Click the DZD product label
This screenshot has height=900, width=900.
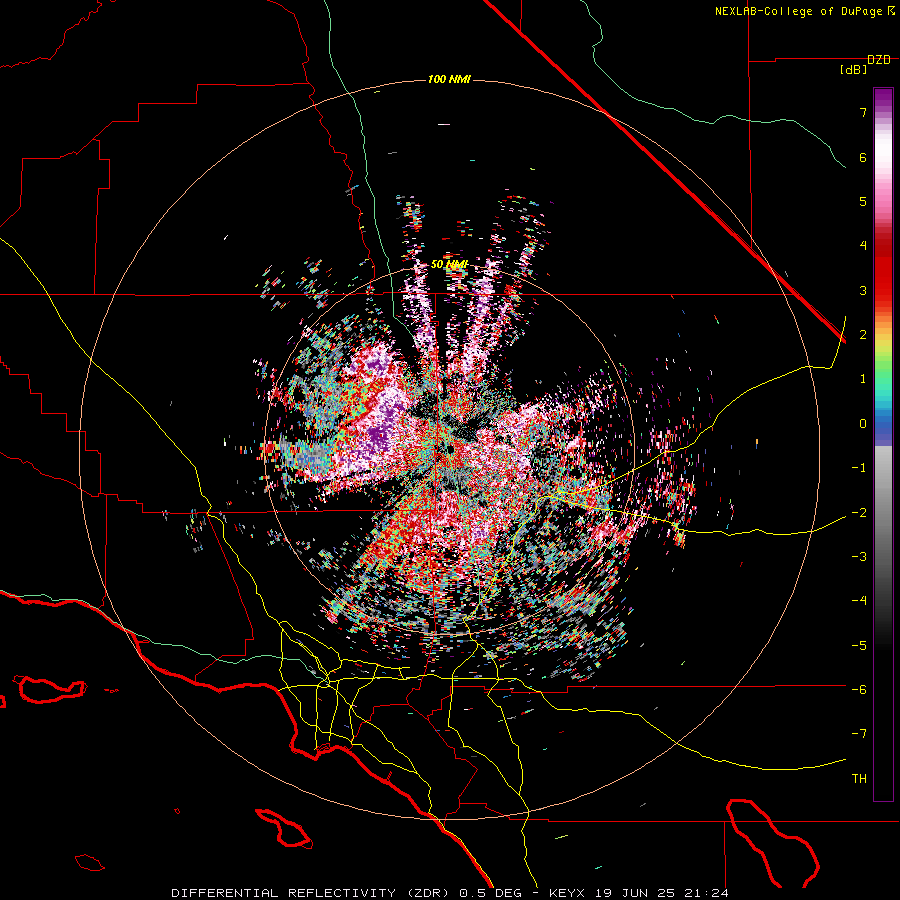tap(878, 60)
